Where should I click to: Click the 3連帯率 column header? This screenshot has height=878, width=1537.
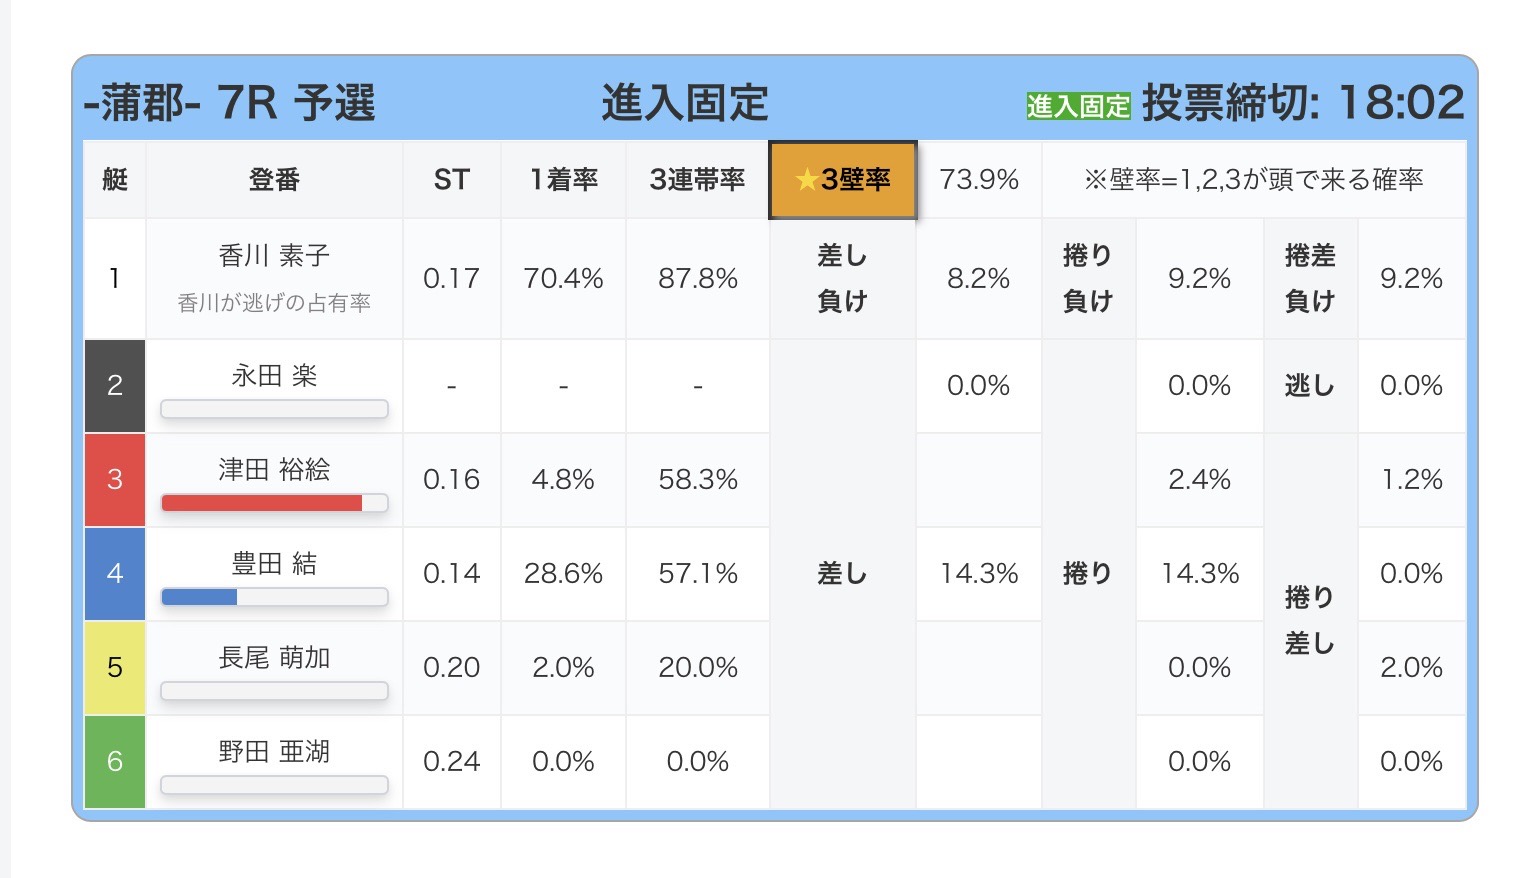(697, 180)
